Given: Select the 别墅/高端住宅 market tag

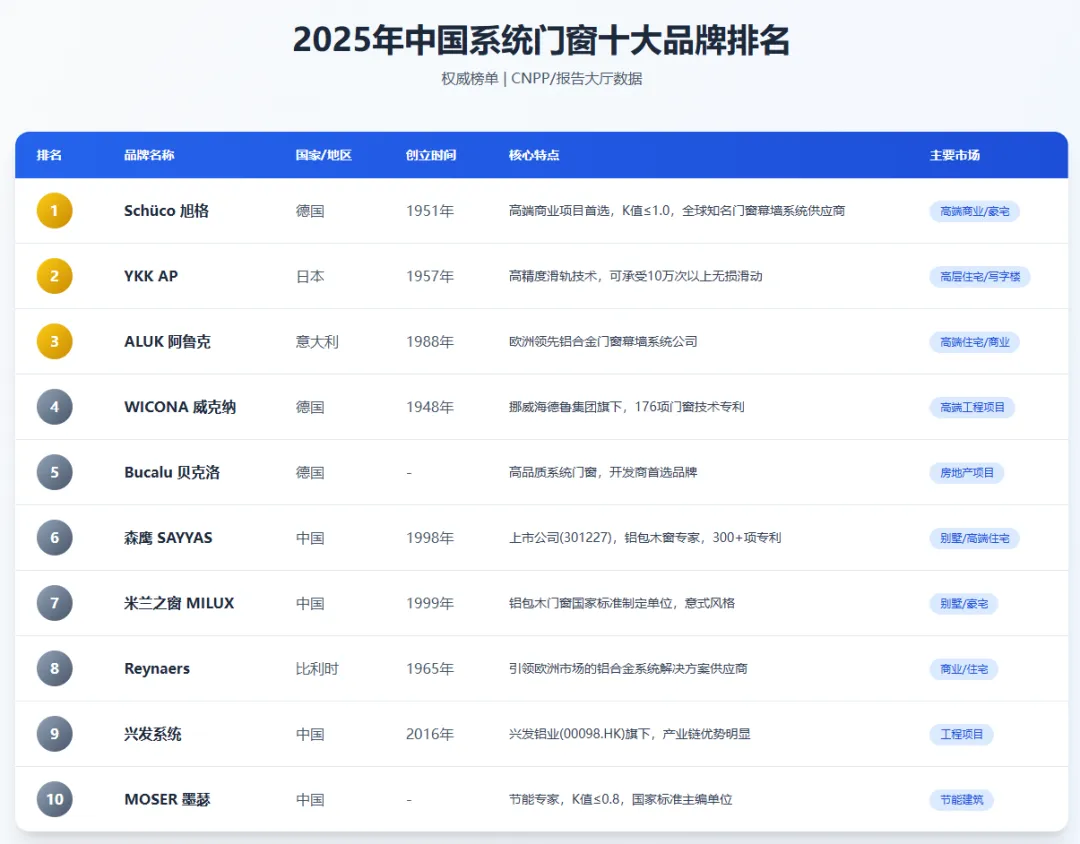Looking at the screenshot, I should pyautogui.click(x=975, y=539).
